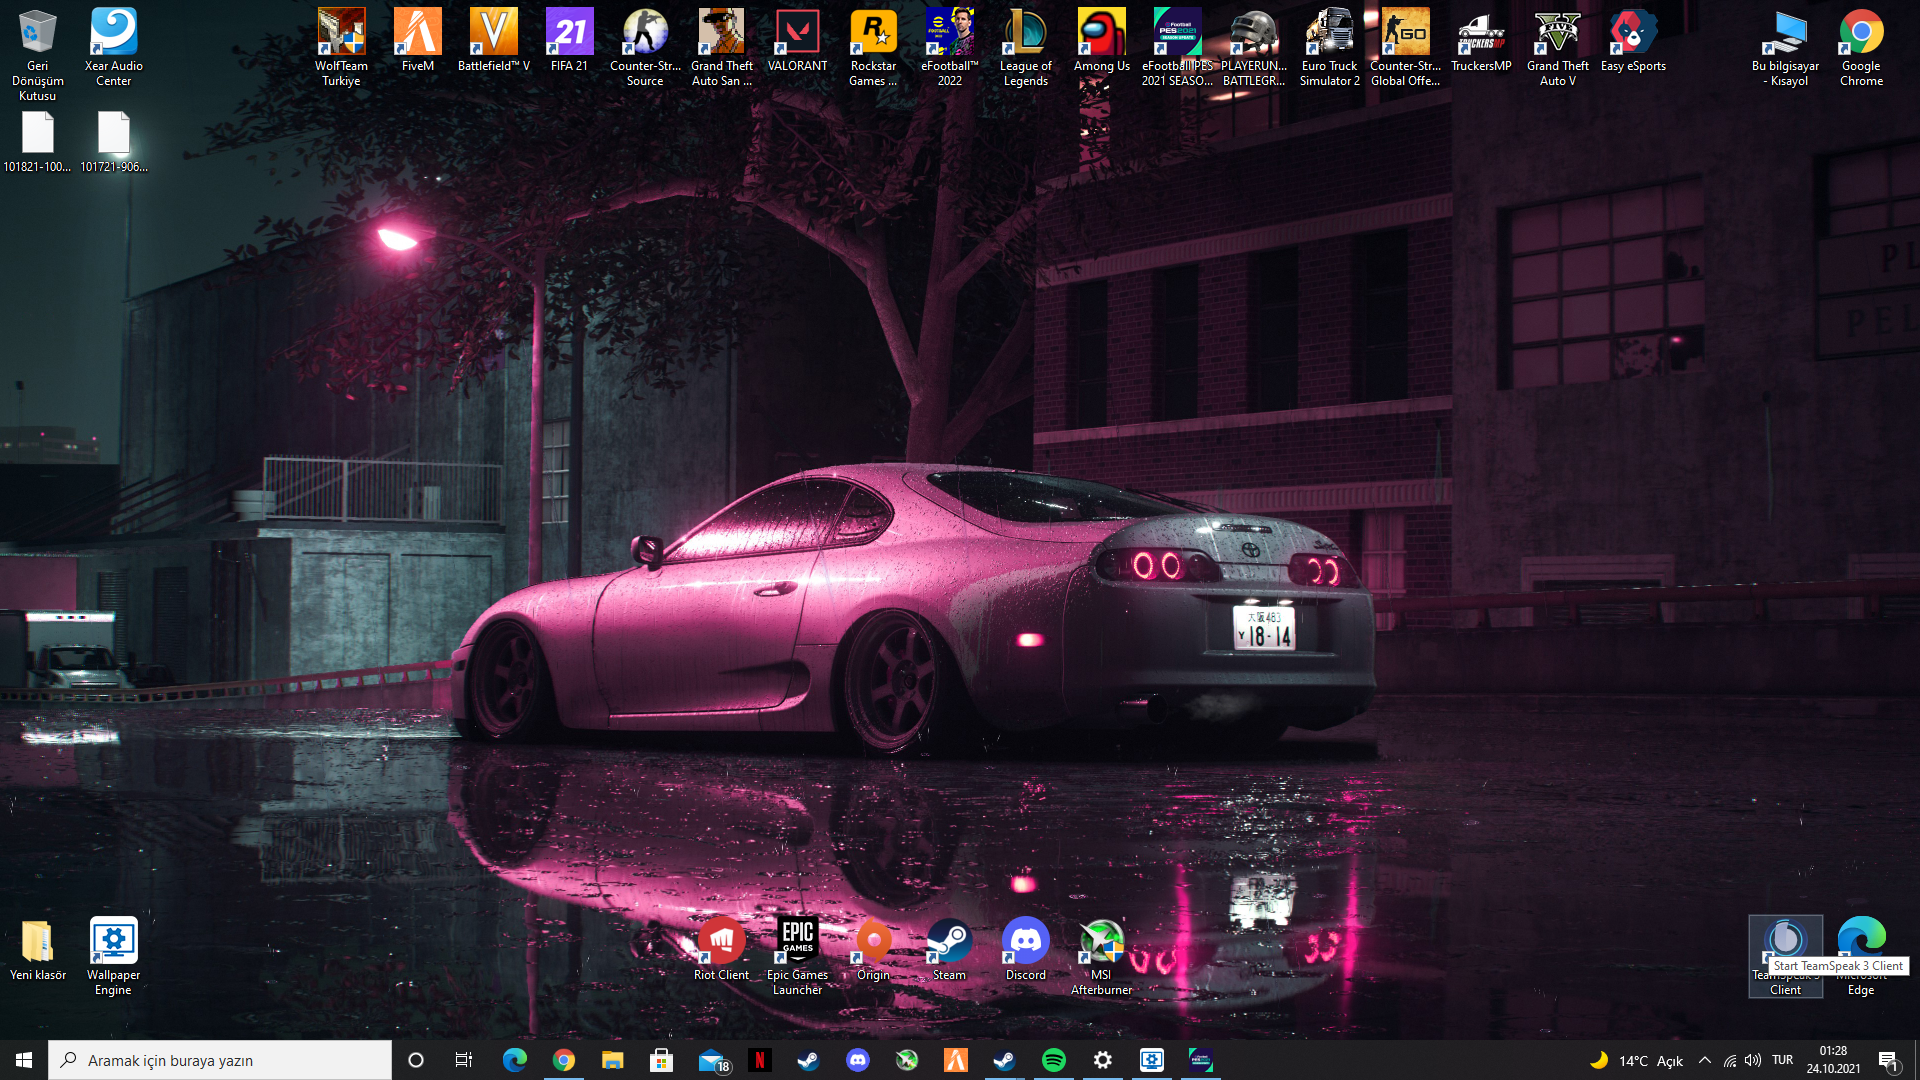
Task: Select eFootball PES 2021 Season icon
Action: (1177, 47)
